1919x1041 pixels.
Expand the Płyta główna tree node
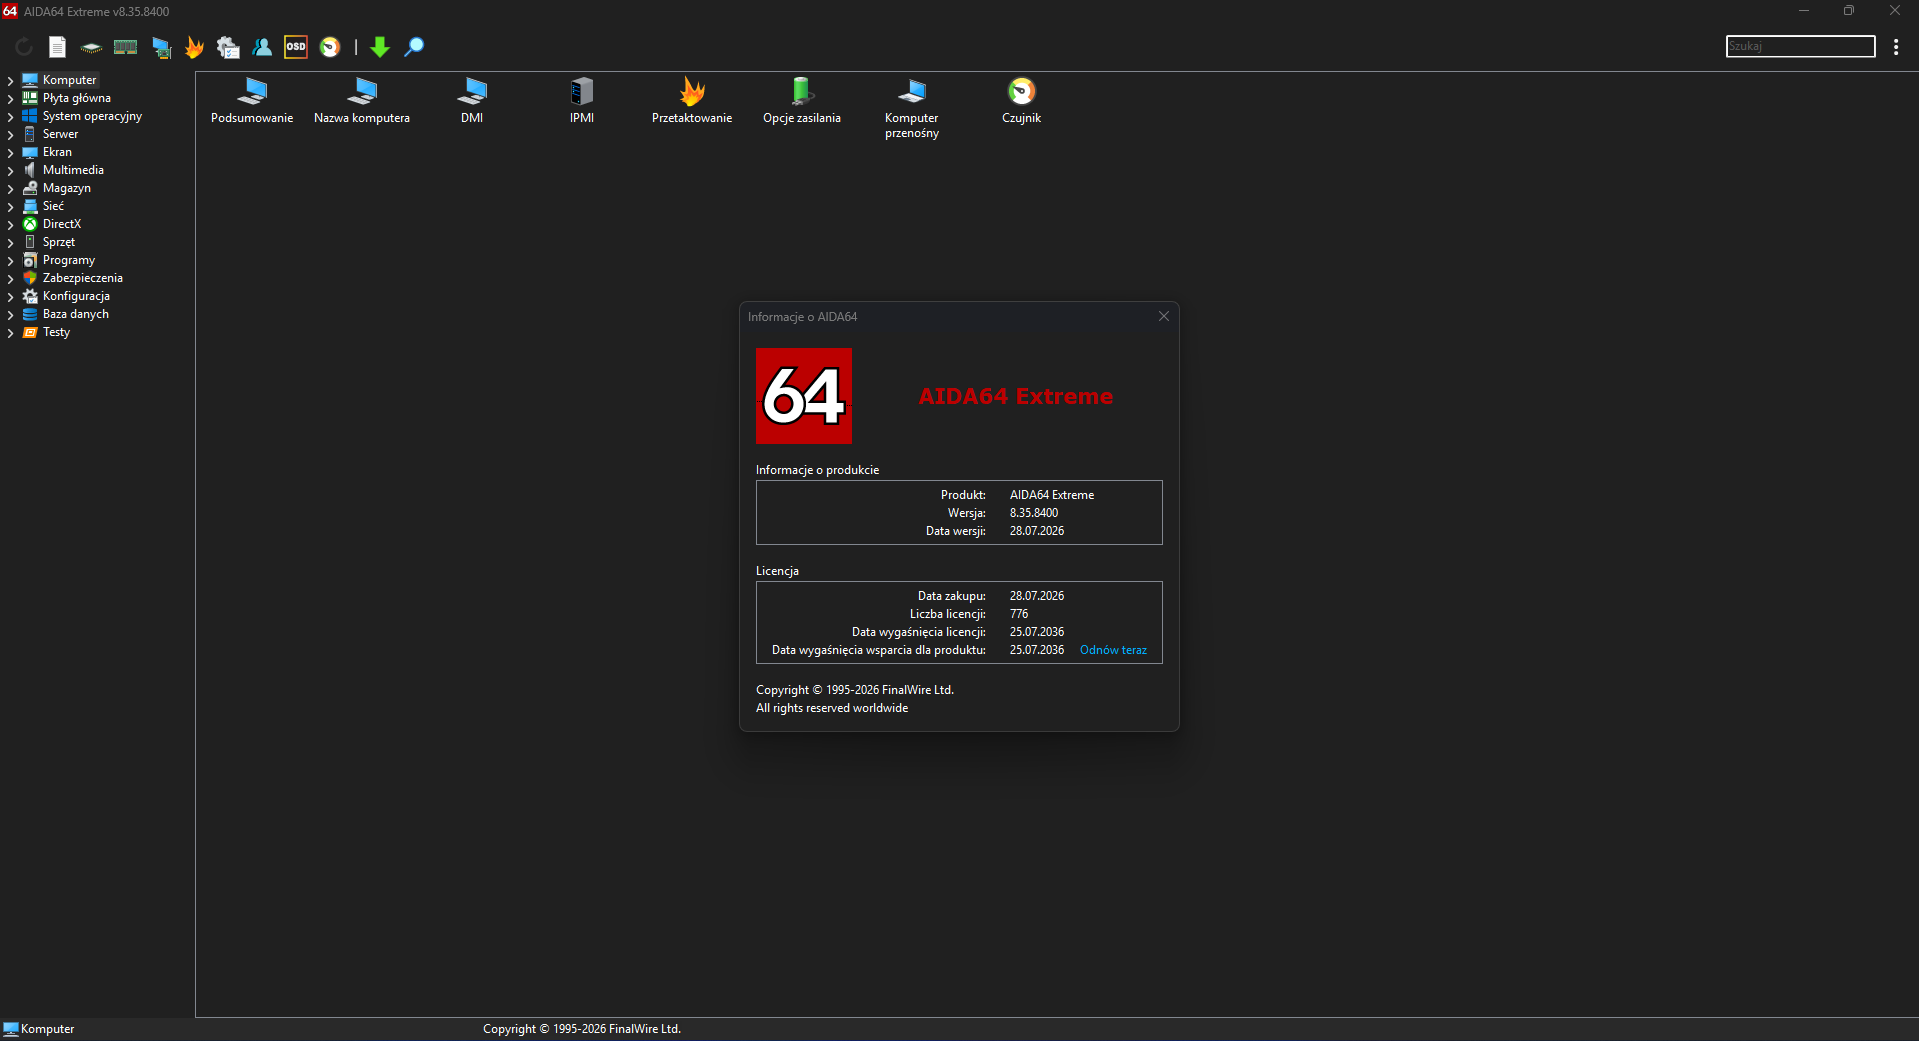click(10, 98)
